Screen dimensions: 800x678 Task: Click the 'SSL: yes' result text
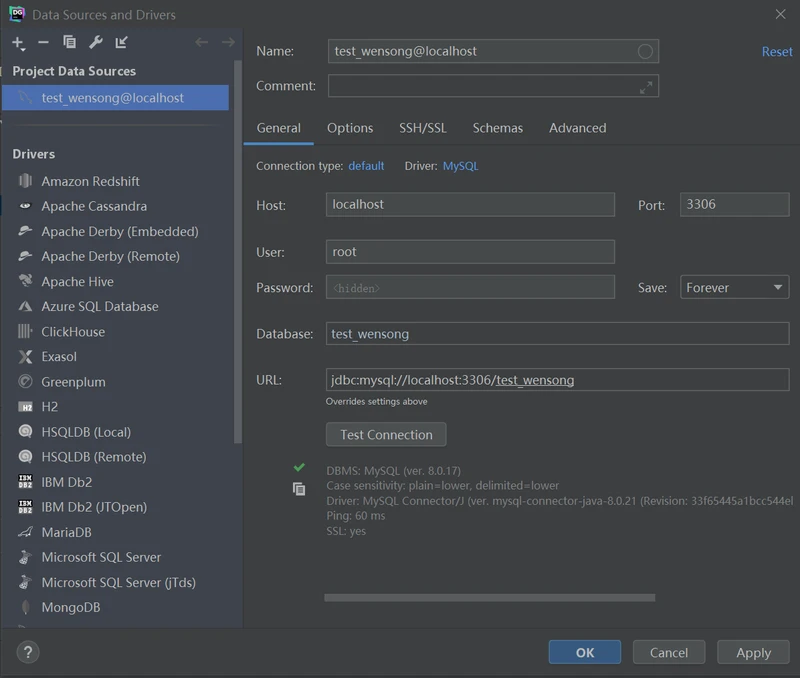346,531
